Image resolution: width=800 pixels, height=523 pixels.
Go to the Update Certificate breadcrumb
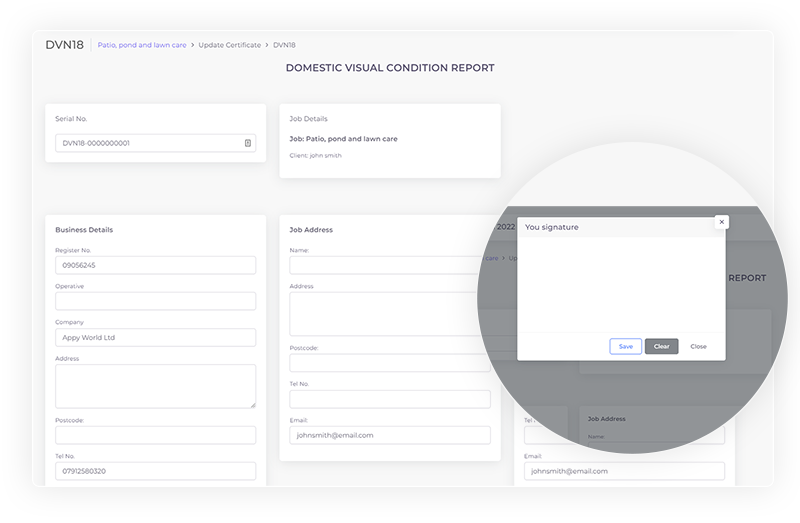pos(228,45)
